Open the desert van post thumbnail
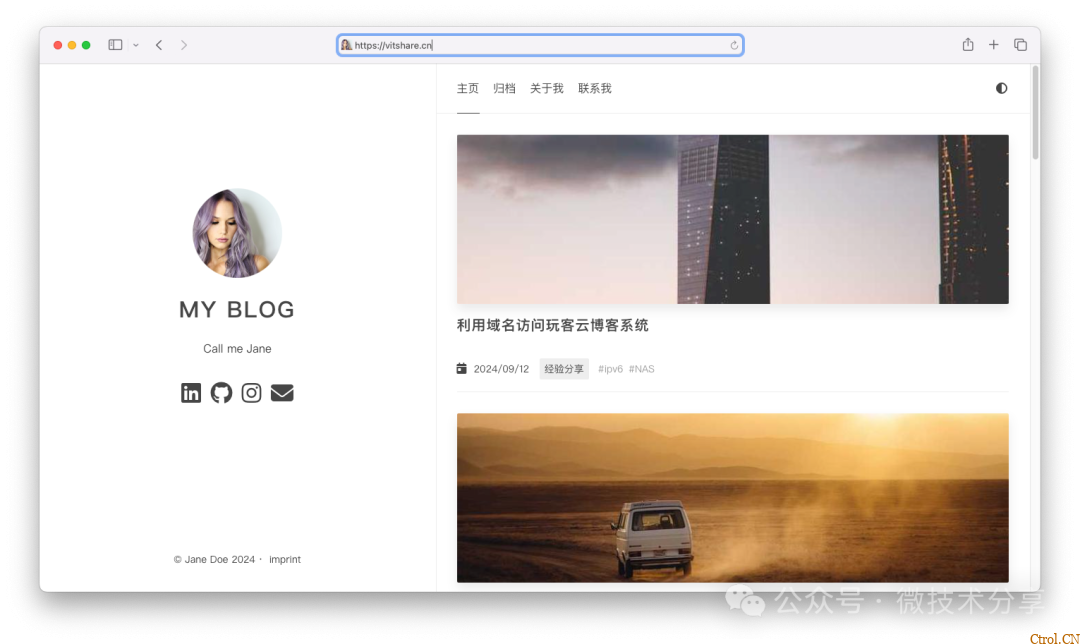The image size is (1080, 644). point(732,497)
